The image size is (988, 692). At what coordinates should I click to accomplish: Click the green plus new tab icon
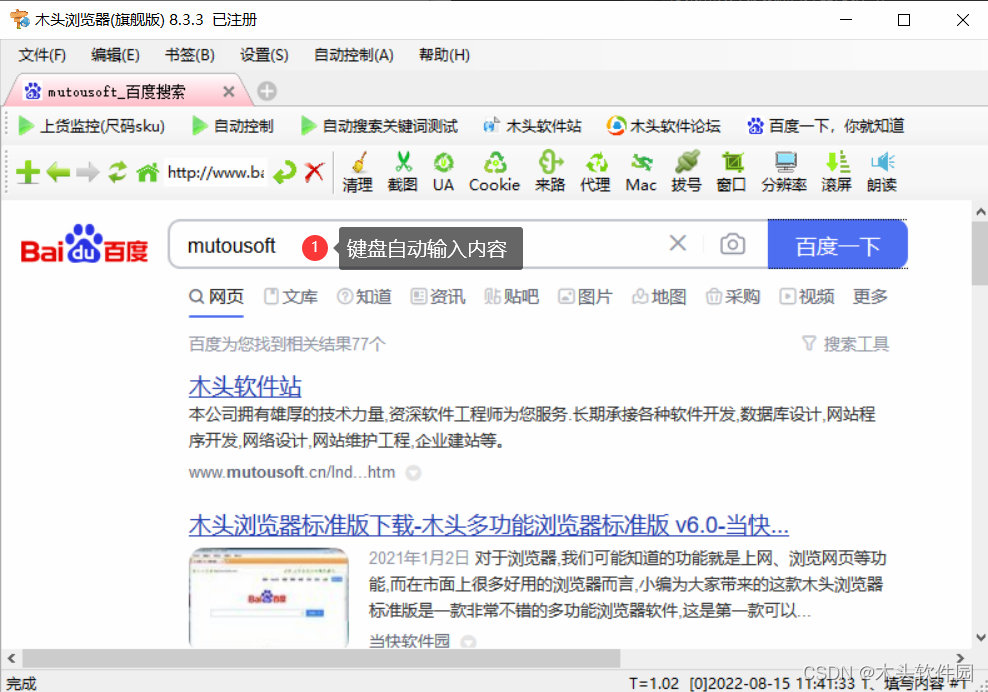tap(28, 172)
